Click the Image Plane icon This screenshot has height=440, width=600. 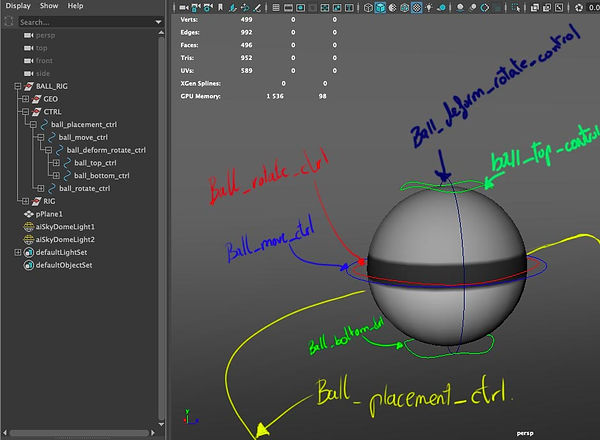coord(232,7)
